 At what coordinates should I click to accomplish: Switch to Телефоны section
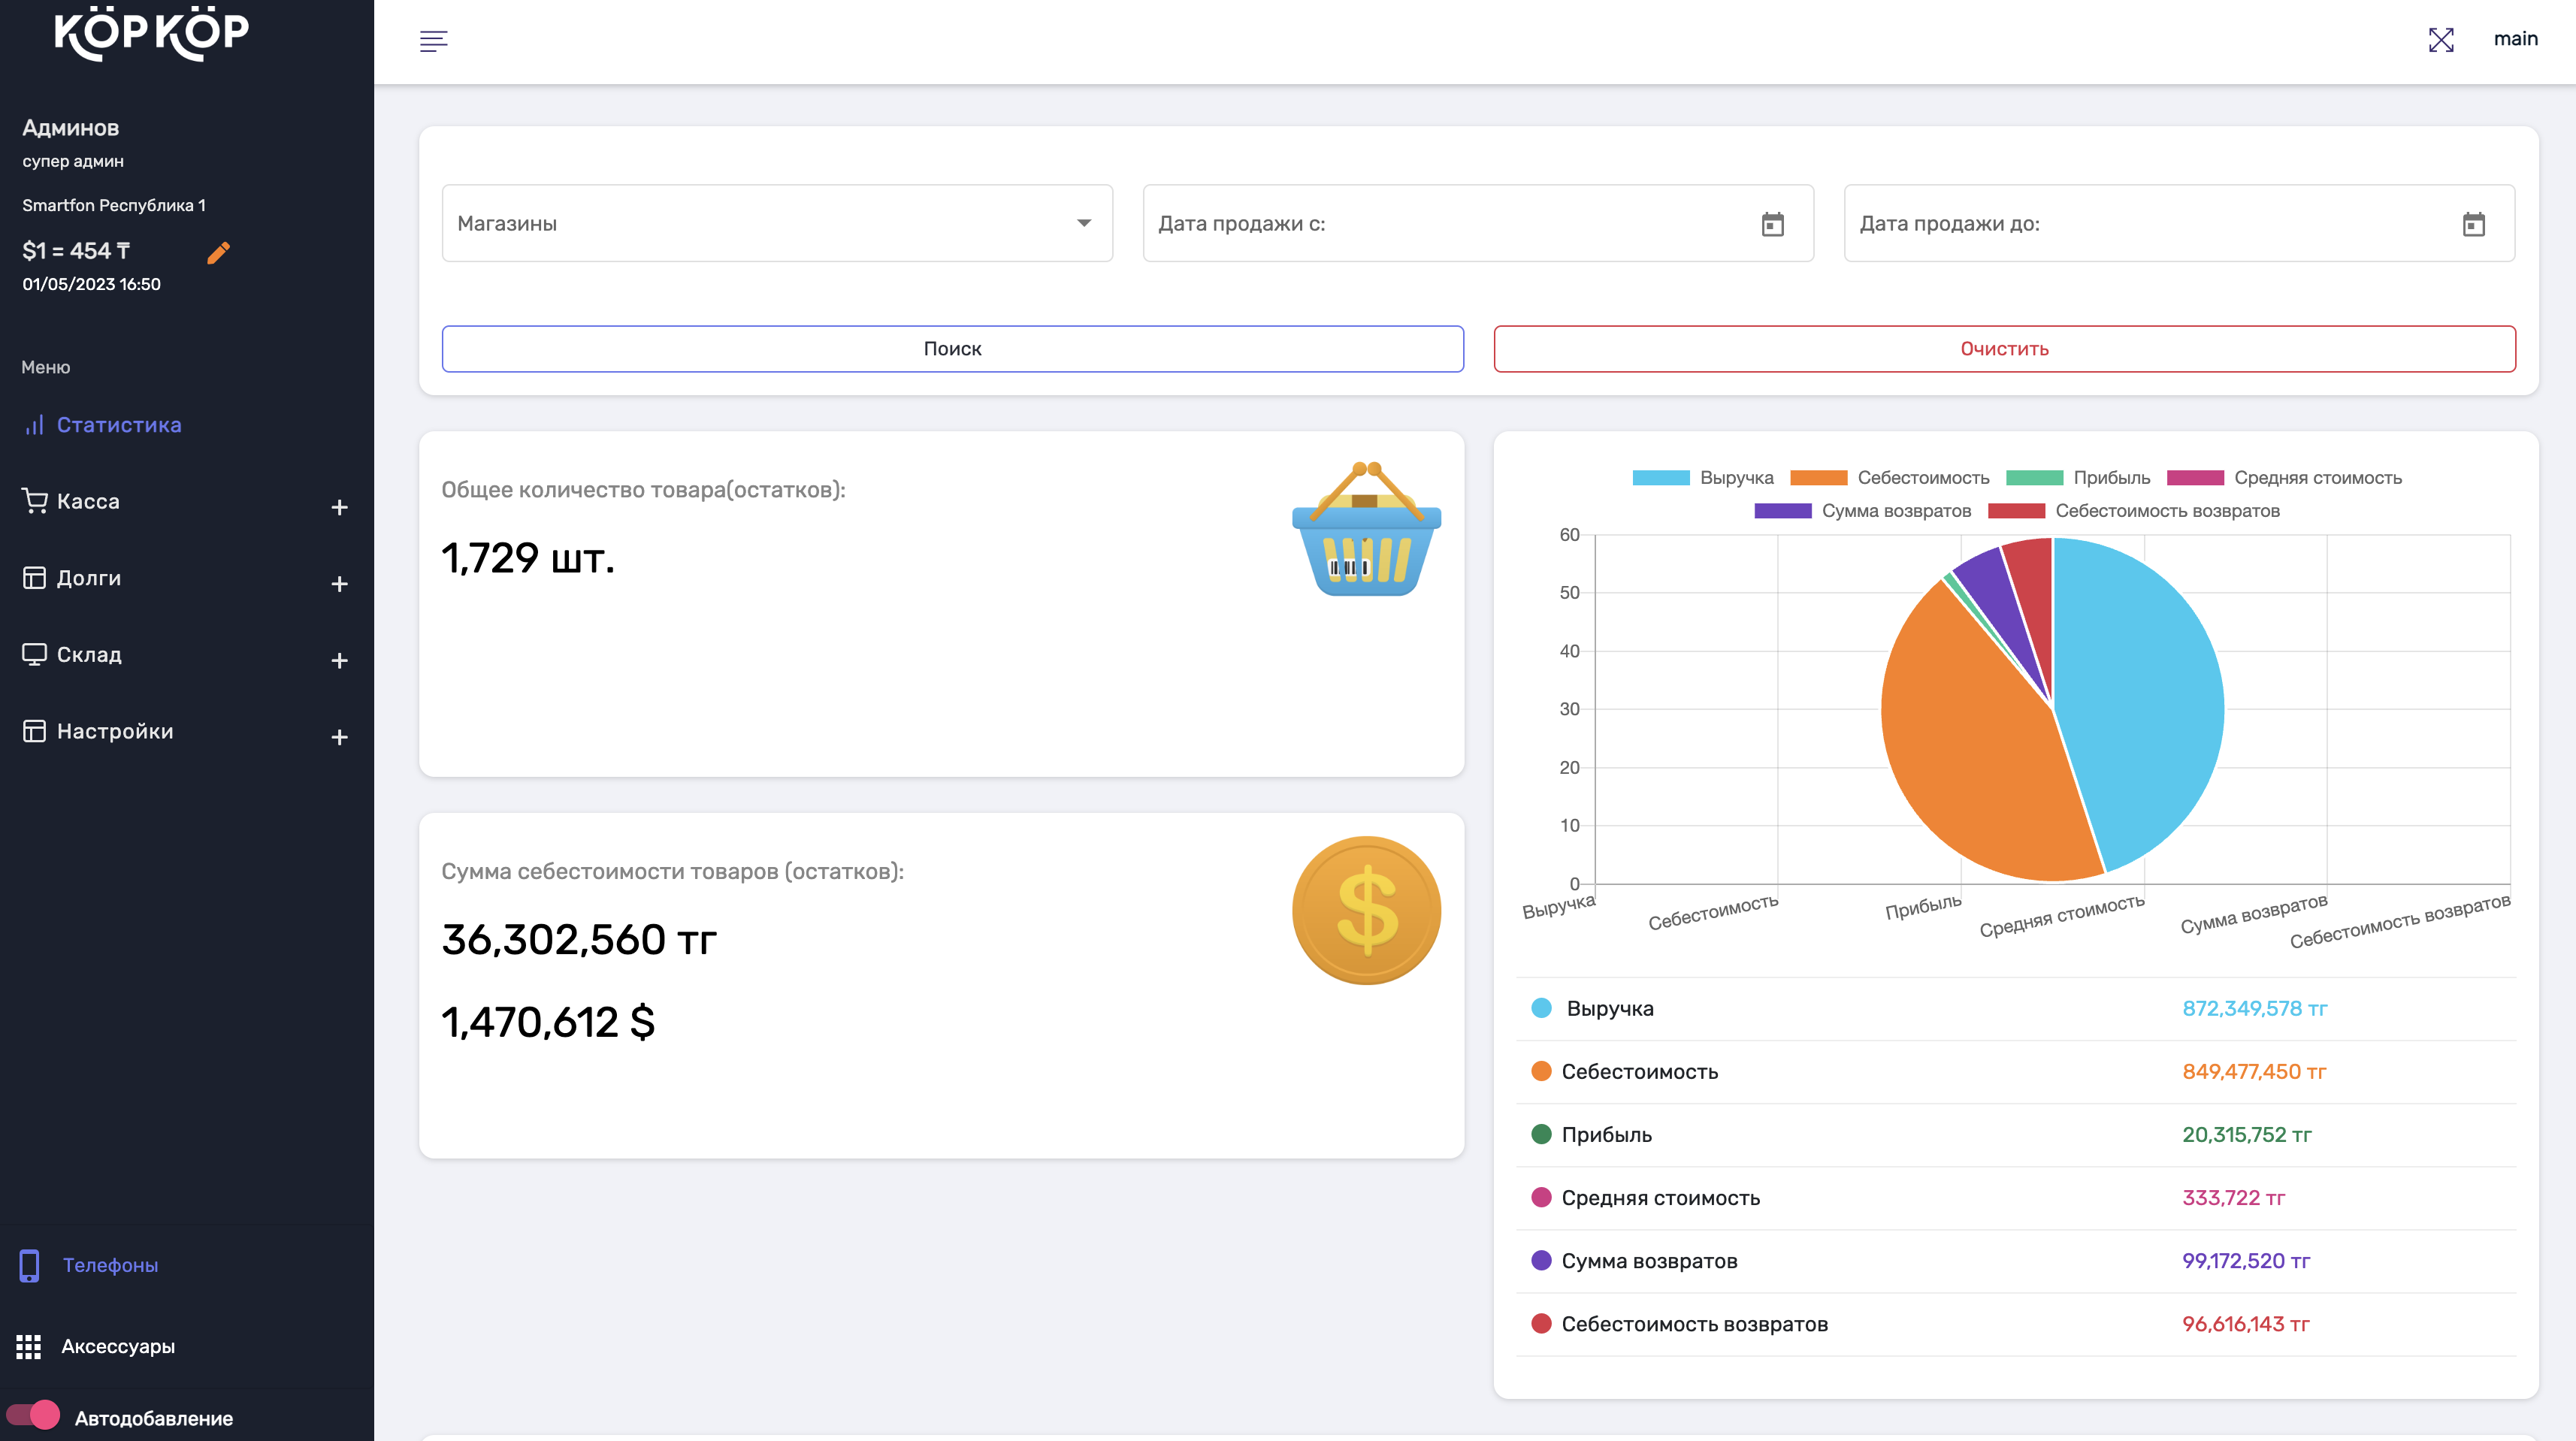tap(110, 1265)
